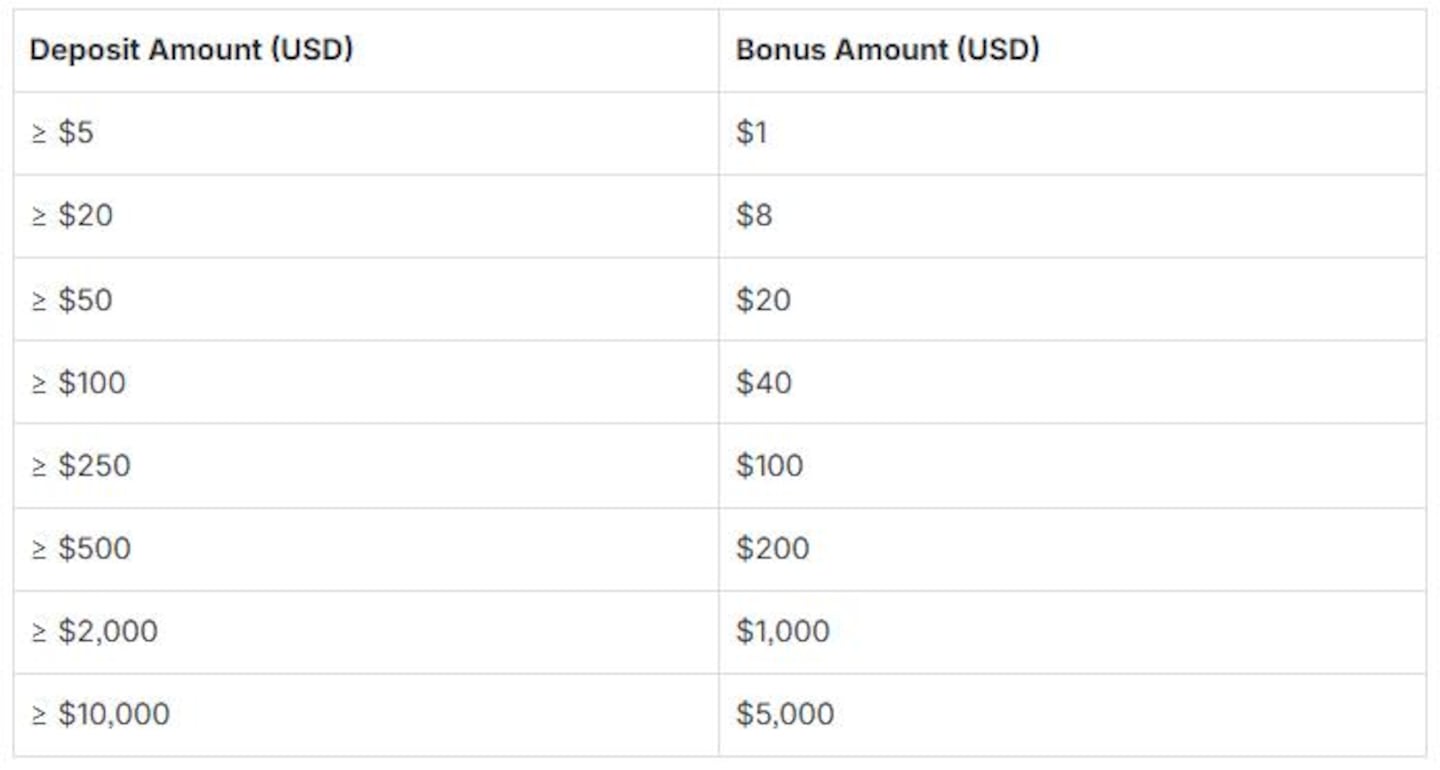Click the $1,000 bonus amount cell
Viewport: 1440px width, 770px height.
783,631
